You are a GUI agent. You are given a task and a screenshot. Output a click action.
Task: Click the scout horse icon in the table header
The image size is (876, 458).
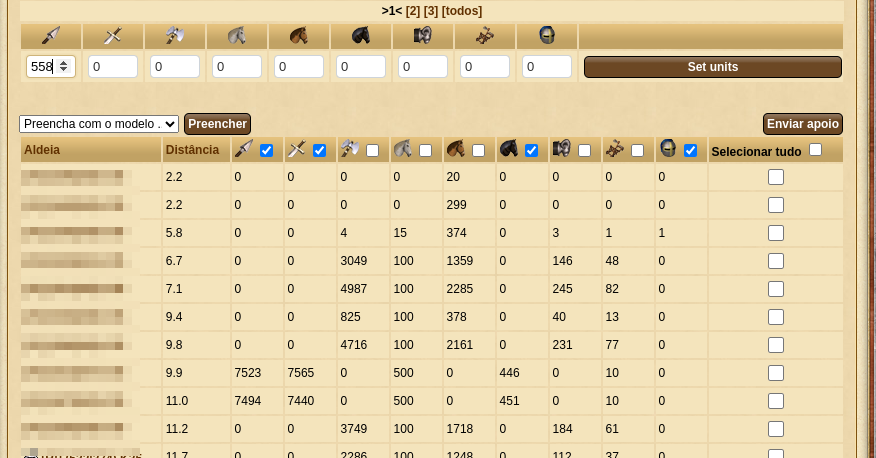[403, 150]
